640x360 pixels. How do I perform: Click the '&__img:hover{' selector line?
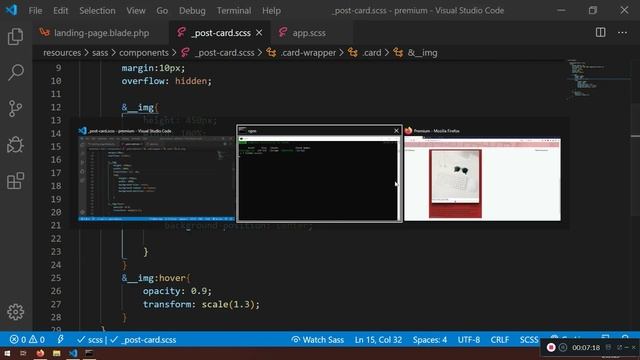pyautogui.click(x=156, y=278)
